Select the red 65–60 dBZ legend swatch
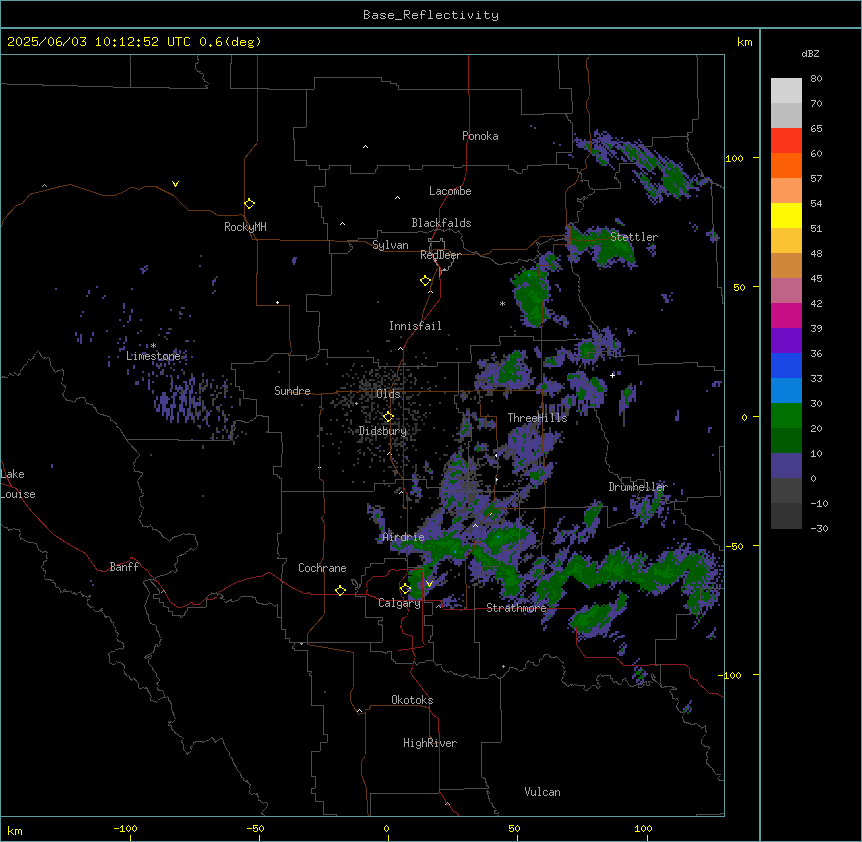The width and height of the screenshot is (862, 842). coord(786,140)
